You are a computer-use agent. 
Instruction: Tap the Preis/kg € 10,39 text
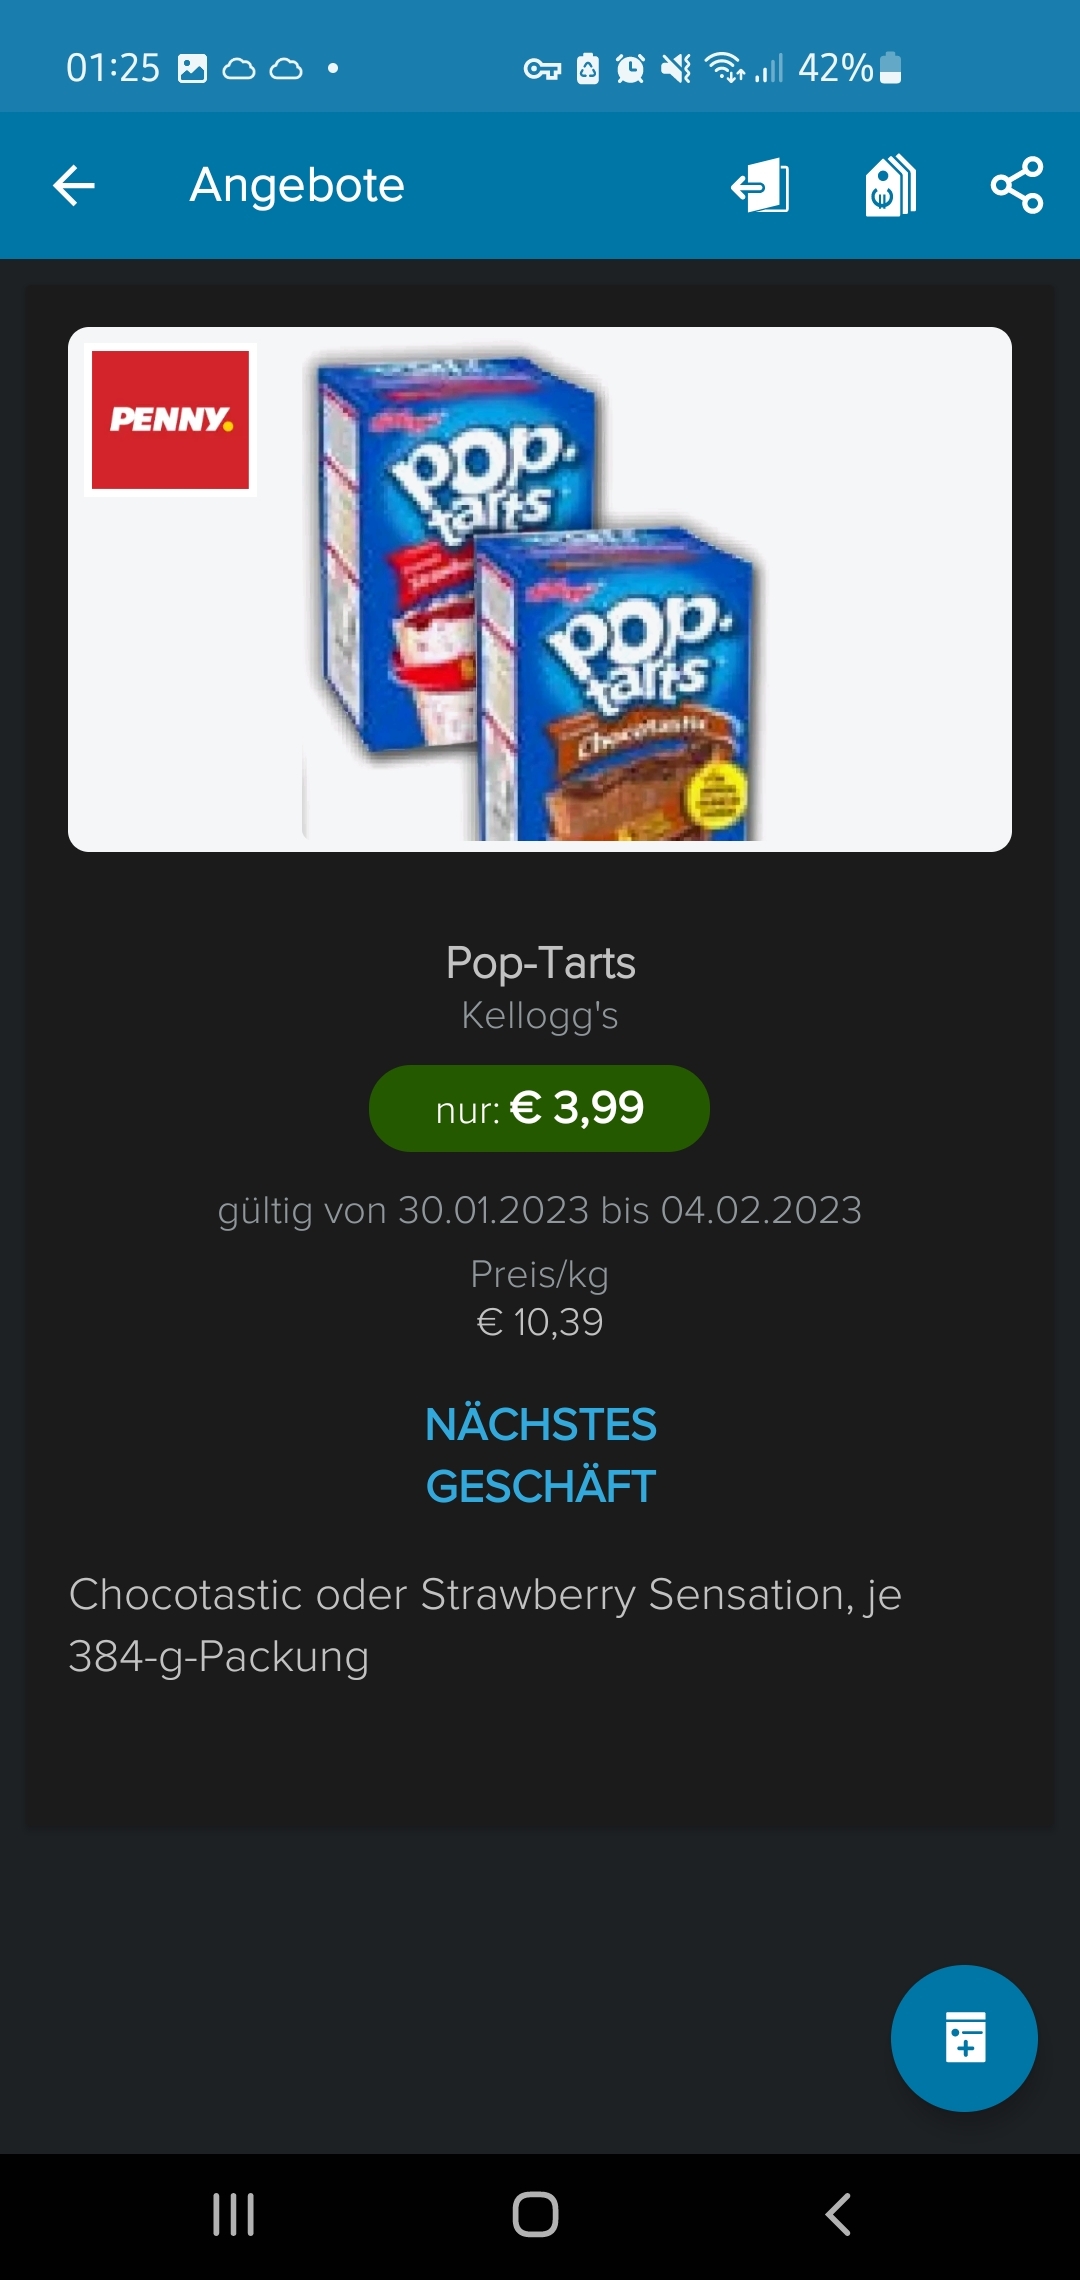pyautogui.click(x=540, y=1298)
